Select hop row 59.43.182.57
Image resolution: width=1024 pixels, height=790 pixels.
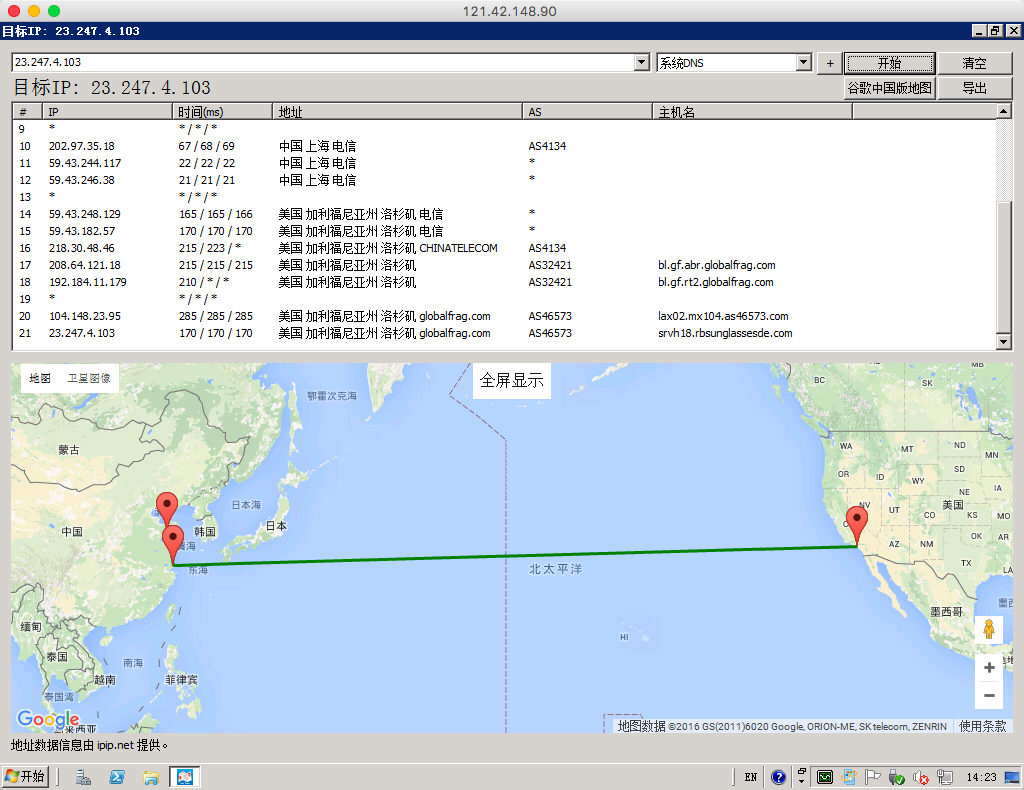pyautogui.click(x=504, y=231)
